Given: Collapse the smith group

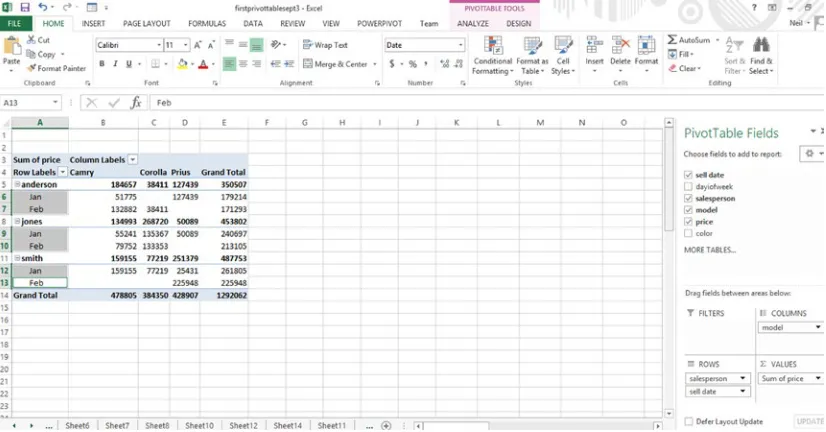Looking at the screenshot, I should (17, 258).
